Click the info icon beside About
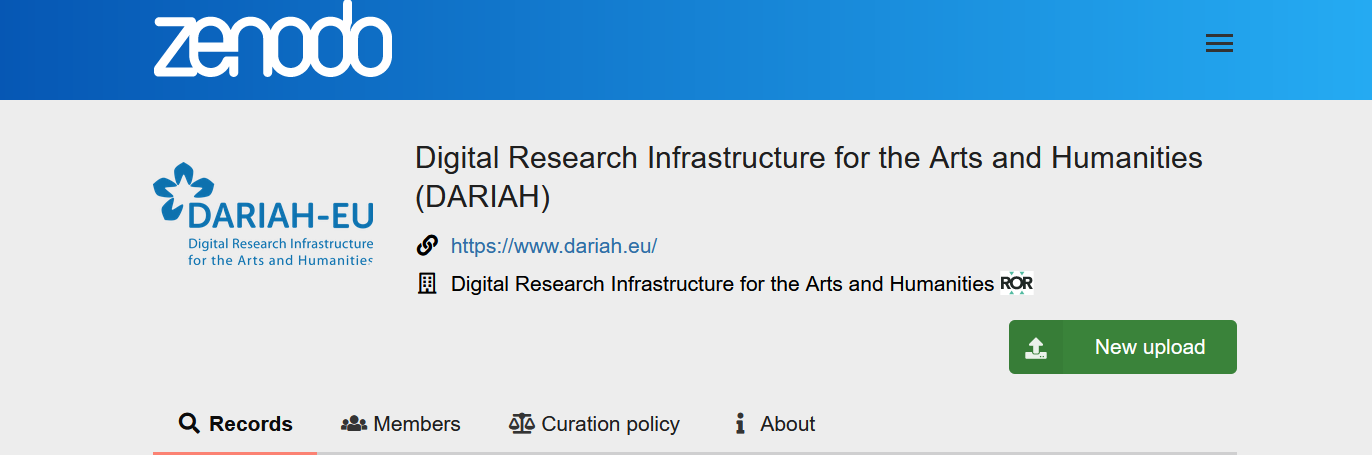This screenshot has width=1372, height=466. [x=740, y=424]
